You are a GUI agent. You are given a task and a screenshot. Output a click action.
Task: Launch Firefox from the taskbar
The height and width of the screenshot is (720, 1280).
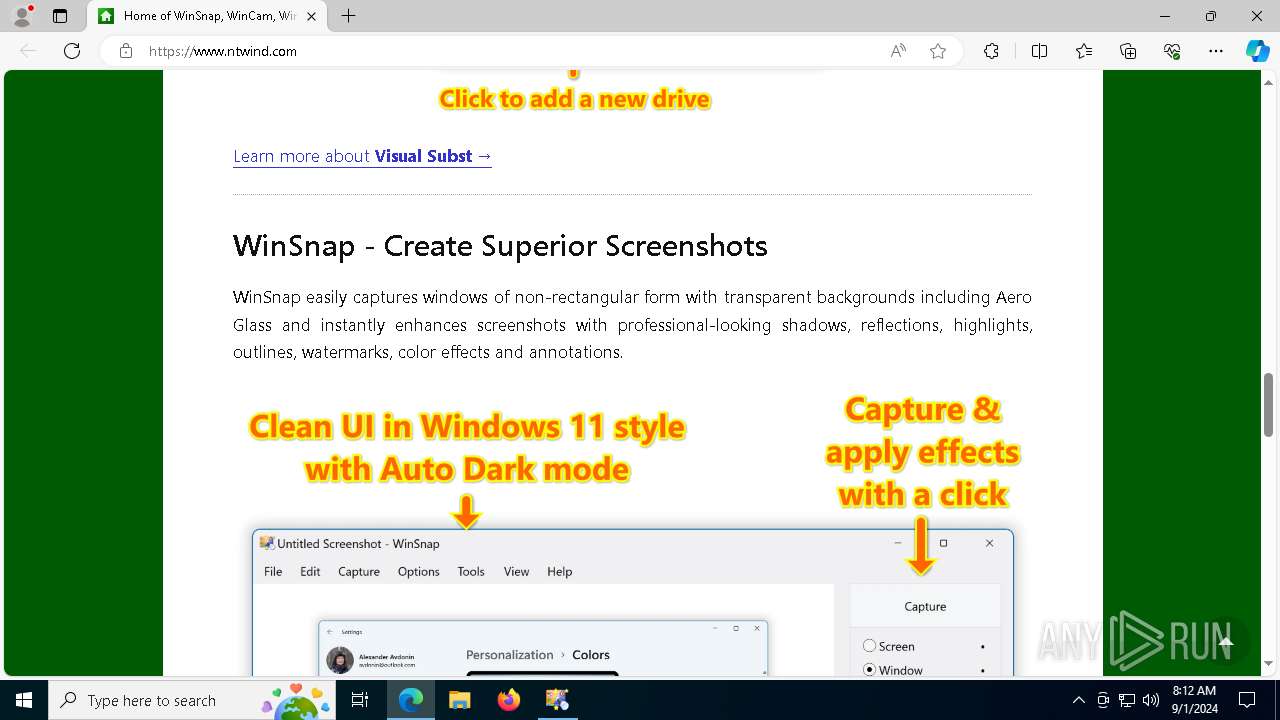(509, 700)
